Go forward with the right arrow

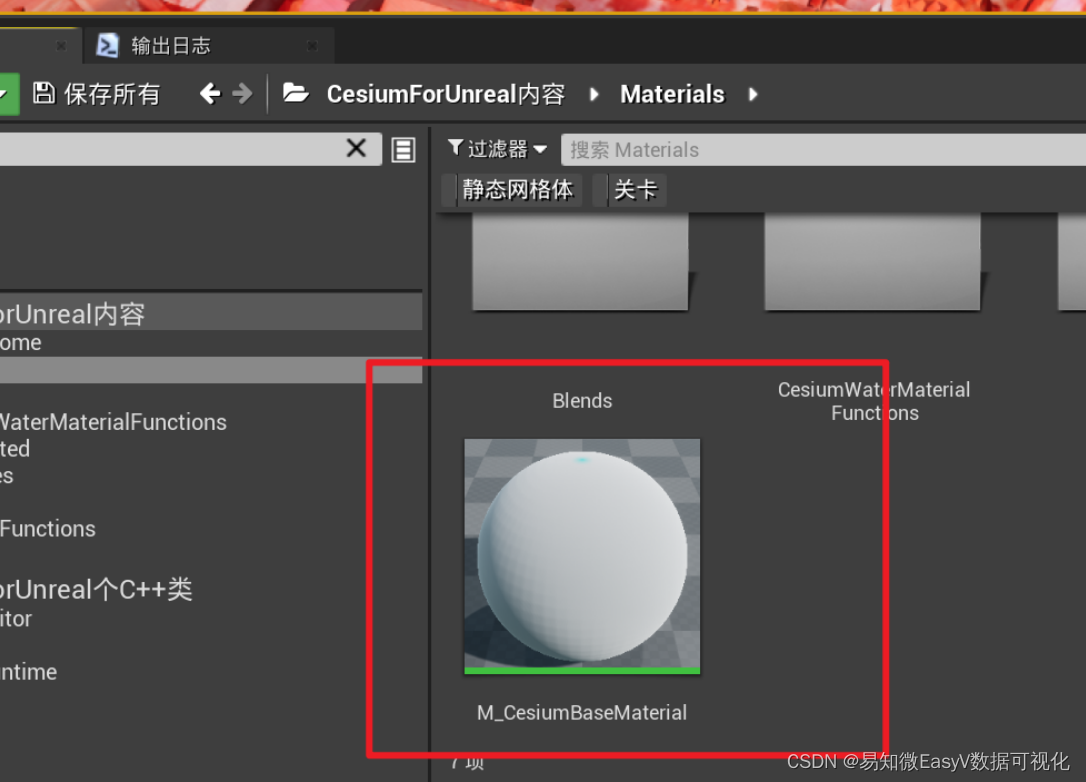point(242,93)
